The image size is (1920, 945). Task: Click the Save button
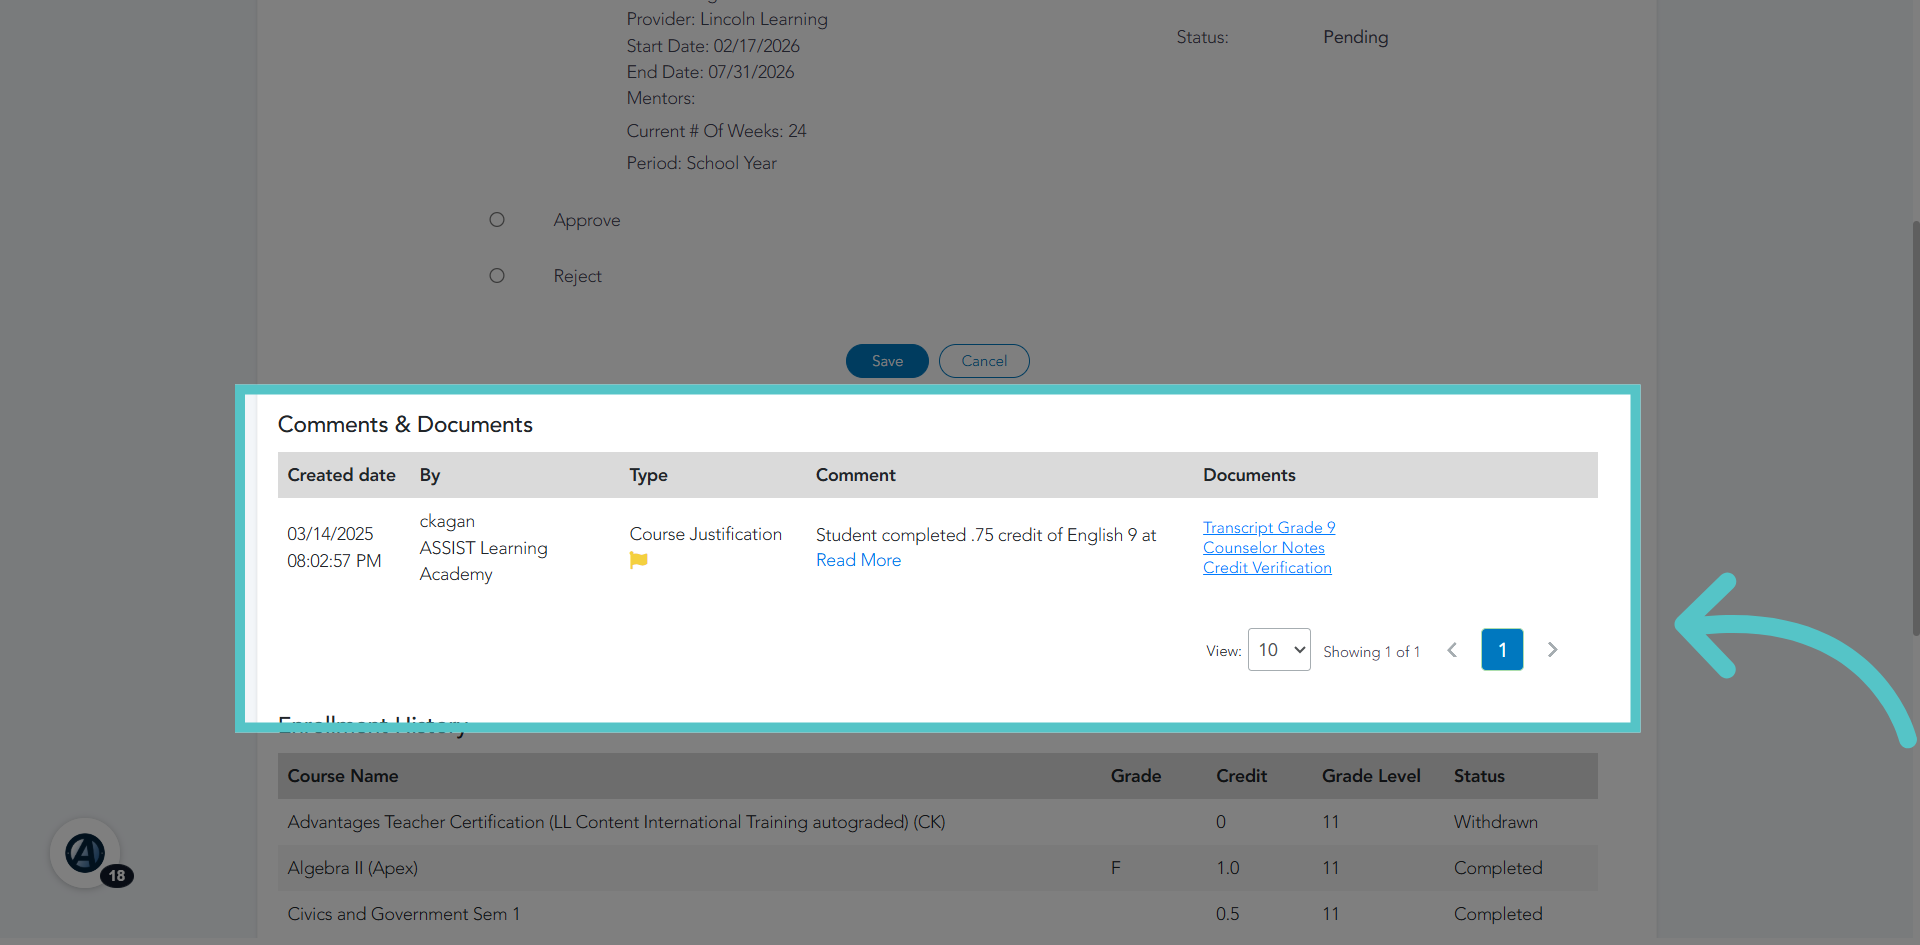click(887, 361)
